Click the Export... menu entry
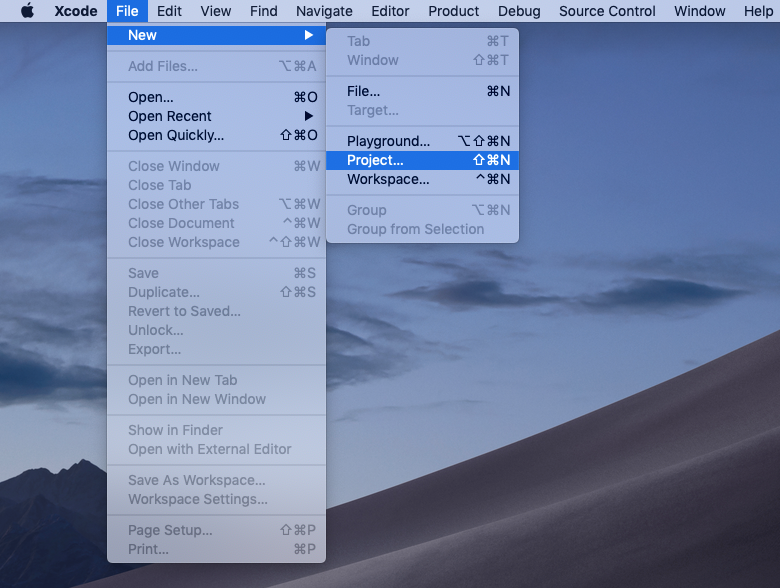 point(216,349)
